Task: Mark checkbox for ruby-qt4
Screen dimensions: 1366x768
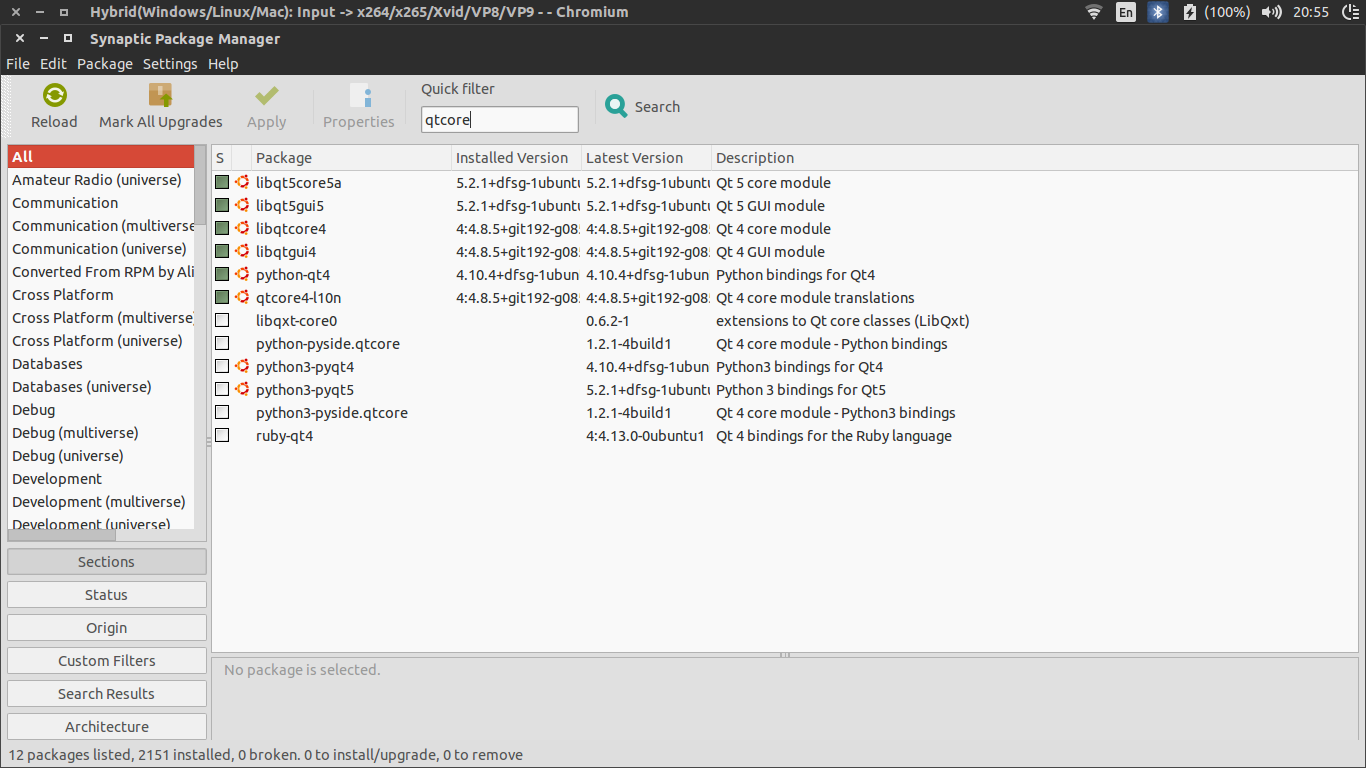Action: click(222, 436)
